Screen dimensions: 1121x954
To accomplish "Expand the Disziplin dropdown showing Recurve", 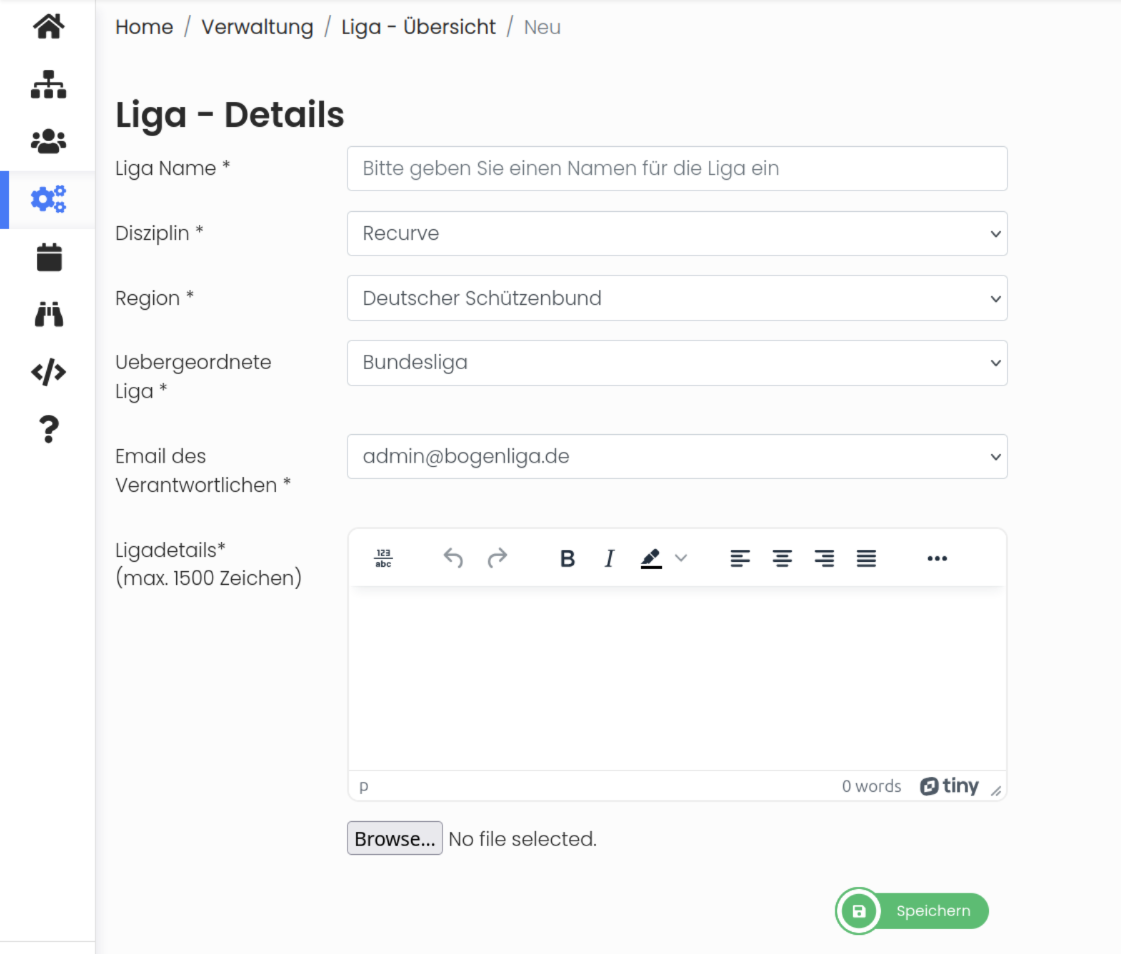I will [x=677, y=233].
